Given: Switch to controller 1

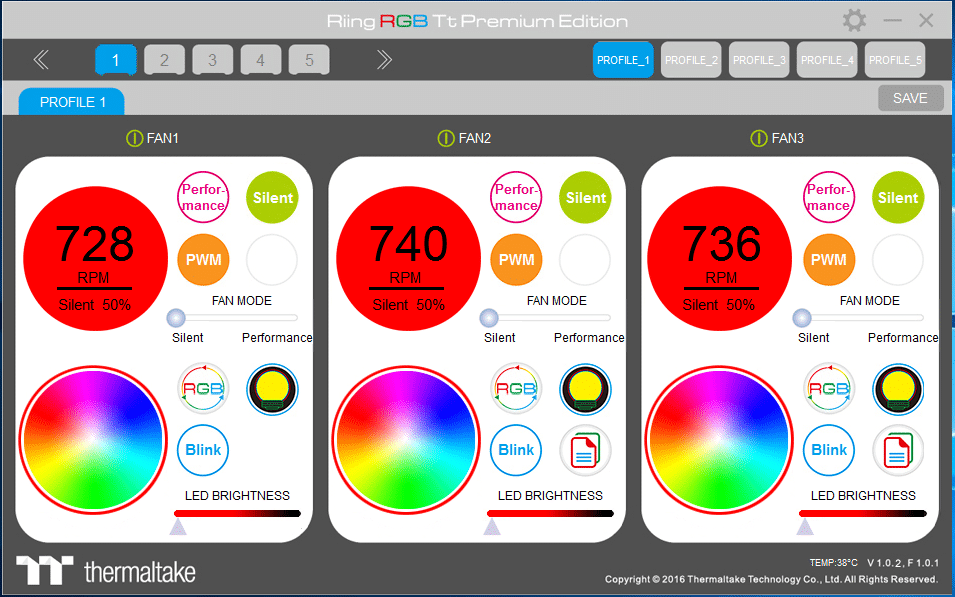Looking at the screenshot, I should pyautogui.click(x=116, y=60).
